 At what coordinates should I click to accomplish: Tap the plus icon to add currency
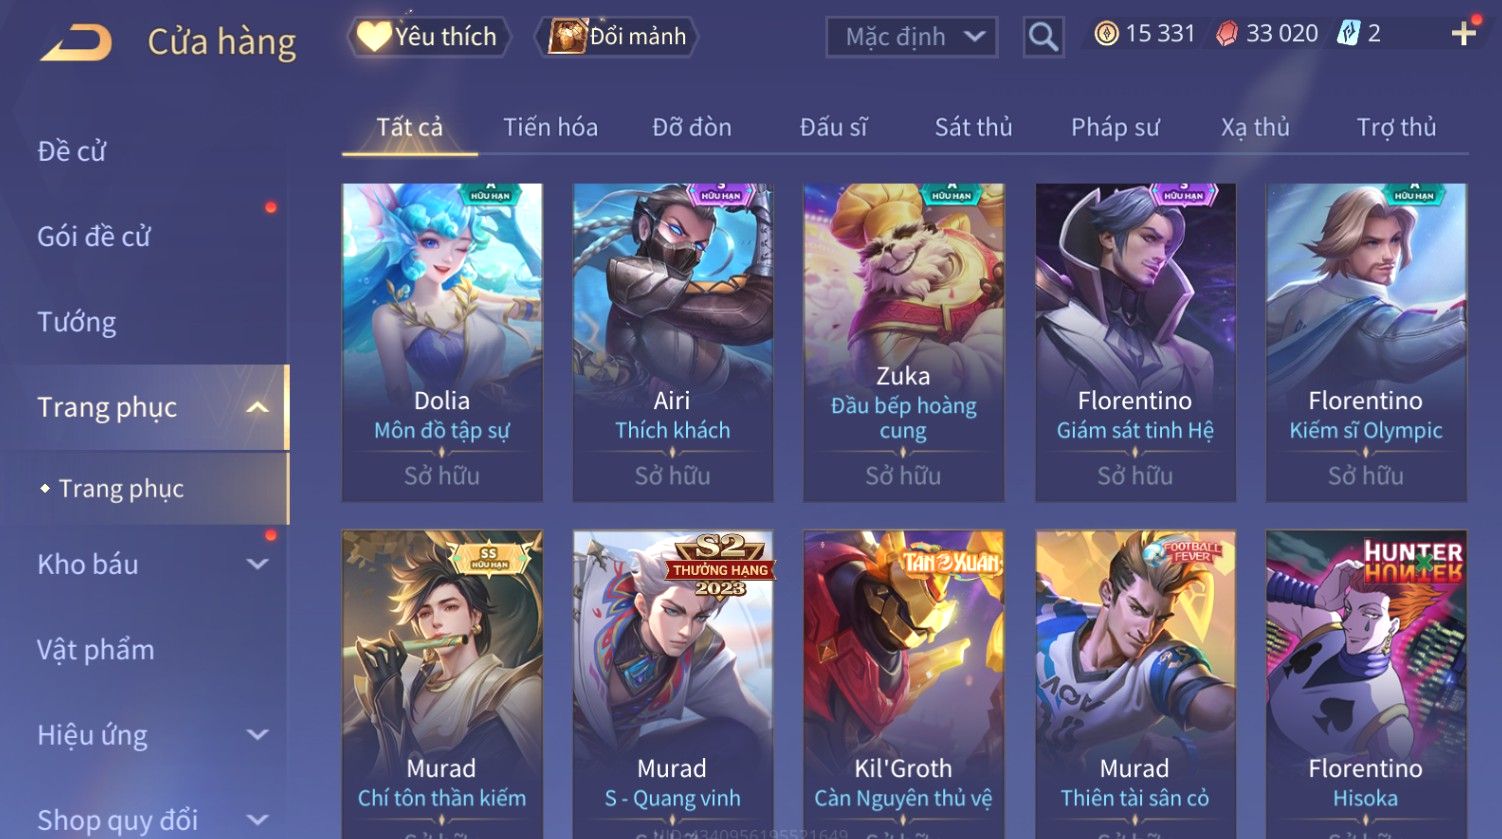pyautogui.click(x=1464, y=34)
